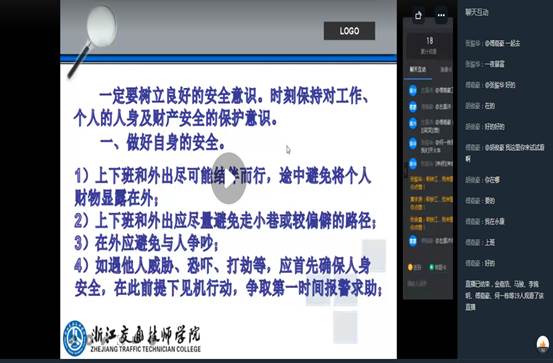The width and height of the screenshot is (553, 363).
Task: Click the floating avatar in the bottom-right corner
Action: pos(543,344)
